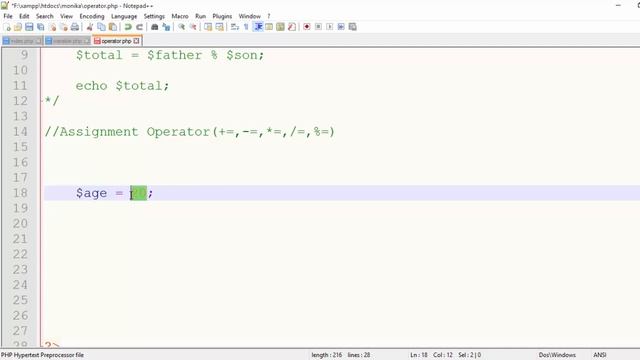Click the highlighted value after $age =
The height and width of the screenshot is (360, 640).
139,193
